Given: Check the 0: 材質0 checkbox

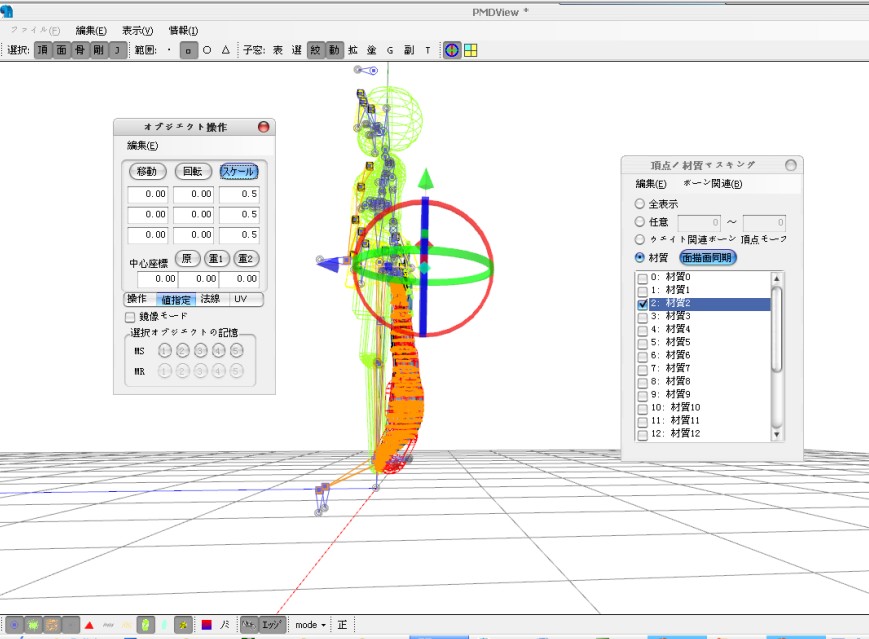Looking at the screenshot, I should pos(643,278).
